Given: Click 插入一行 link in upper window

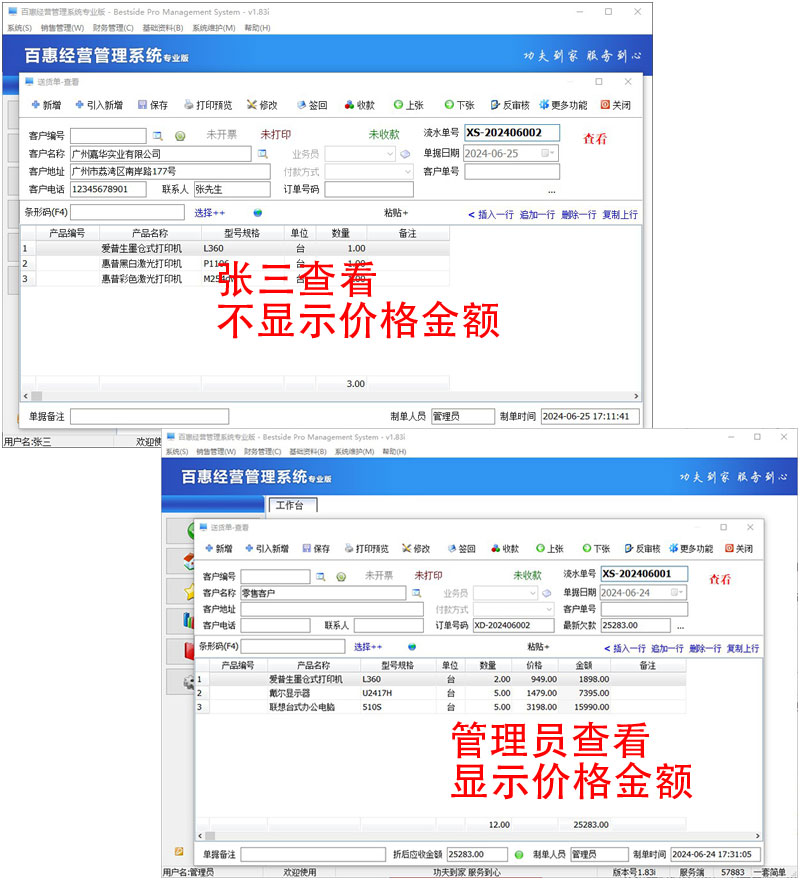Looking at the screenshot, I should click(x=495, y=214).
